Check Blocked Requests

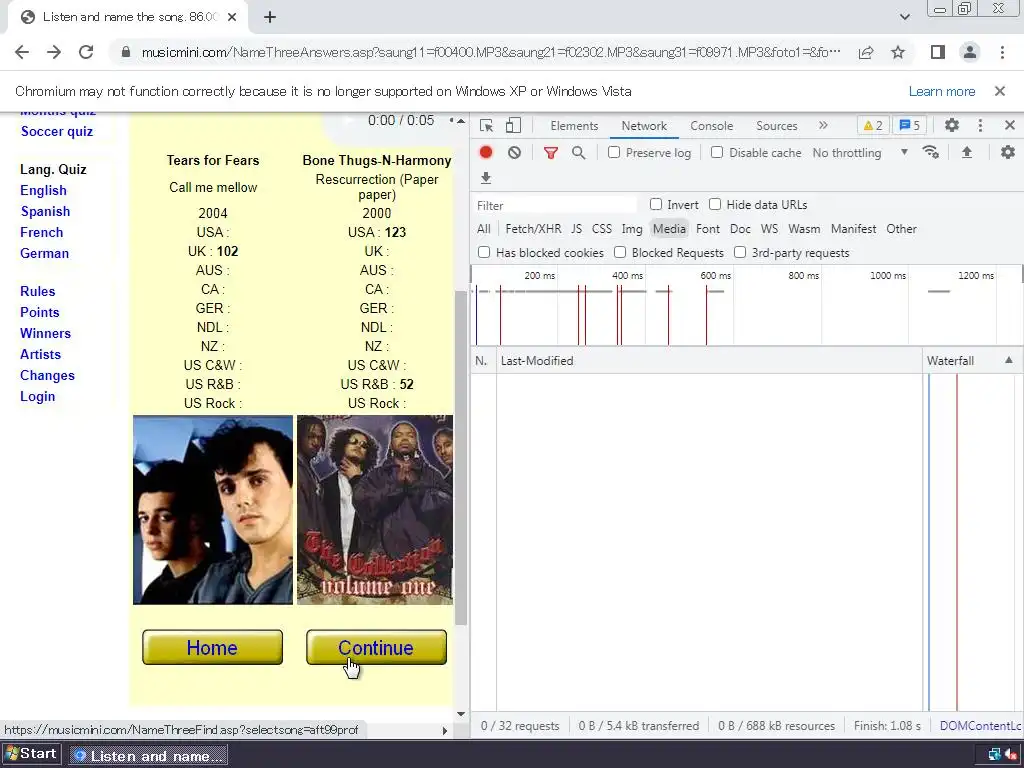pyautogui.click(x=620, y=252)
